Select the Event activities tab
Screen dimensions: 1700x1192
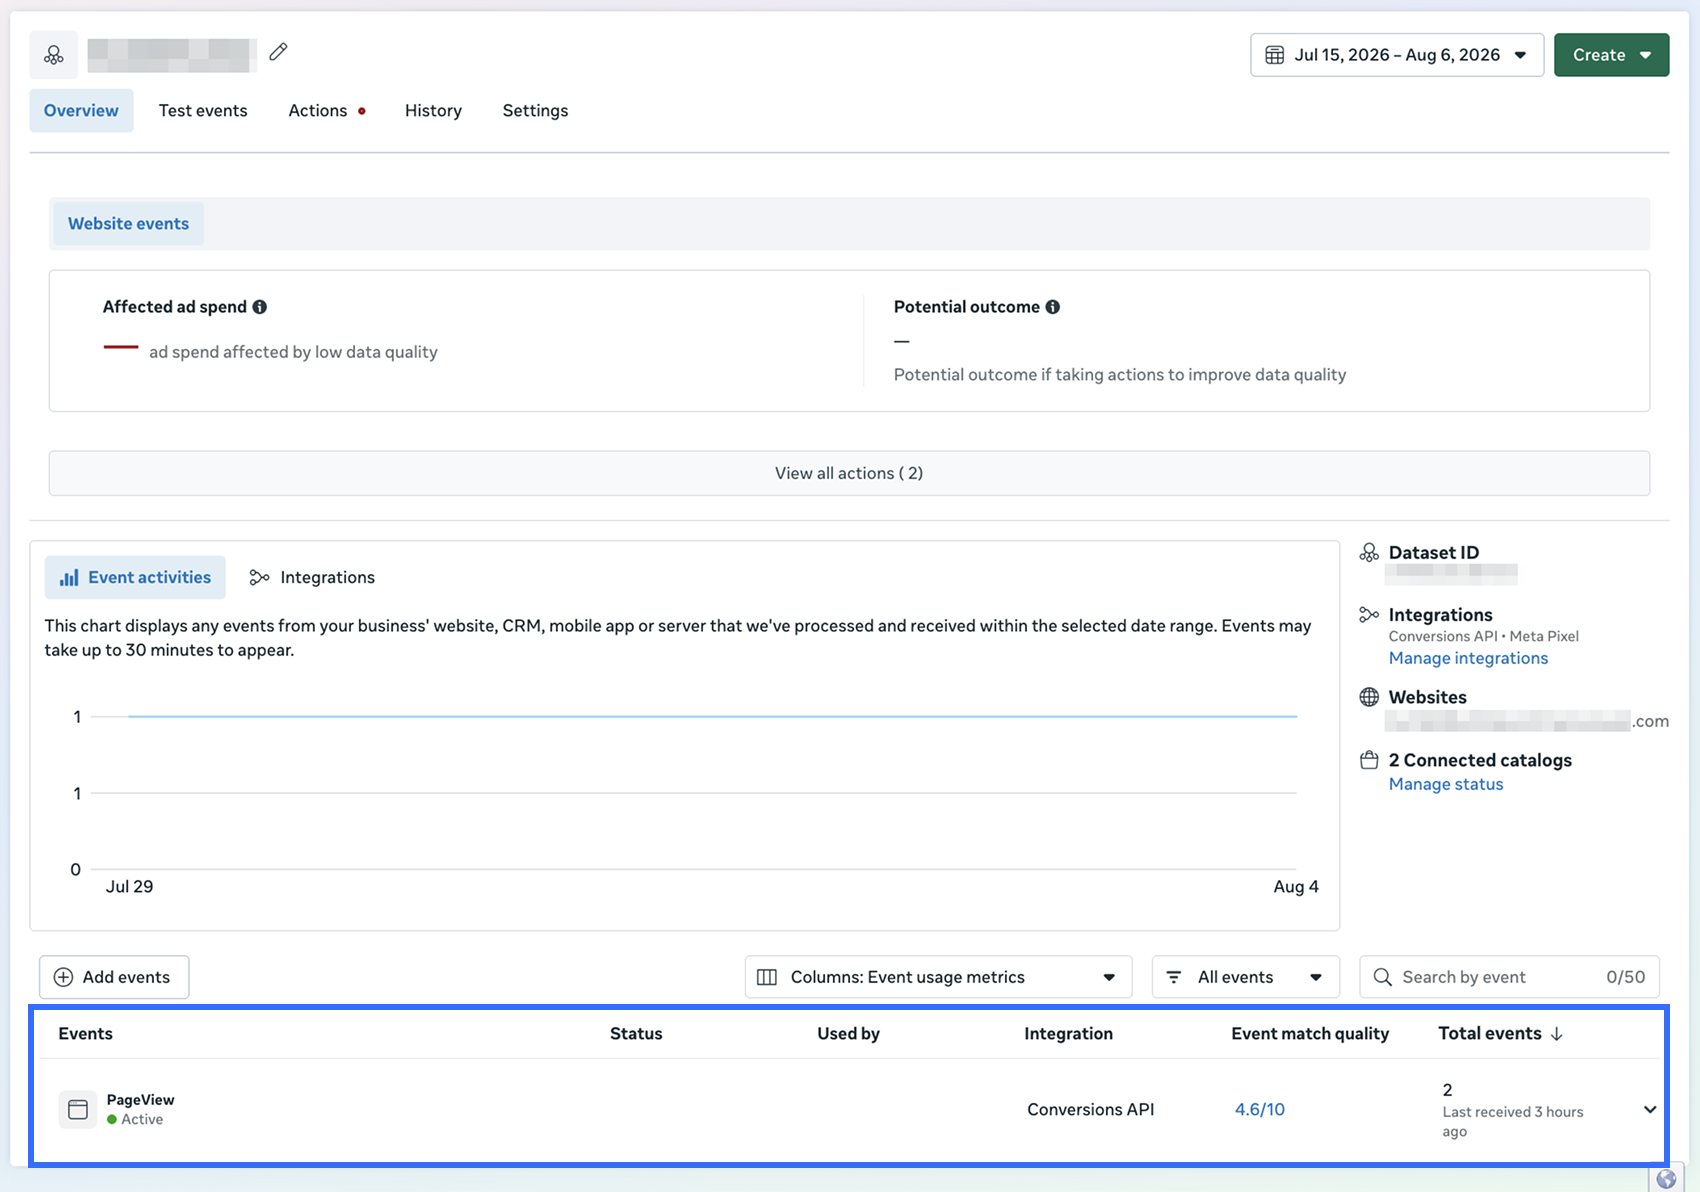click(135, 577)
